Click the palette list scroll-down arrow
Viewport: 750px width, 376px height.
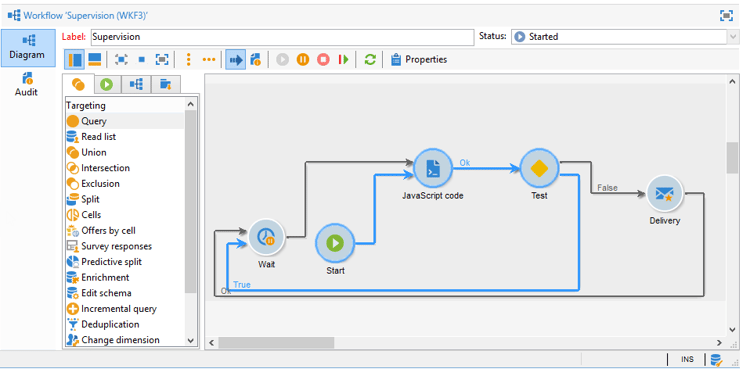tap(190, 340)
